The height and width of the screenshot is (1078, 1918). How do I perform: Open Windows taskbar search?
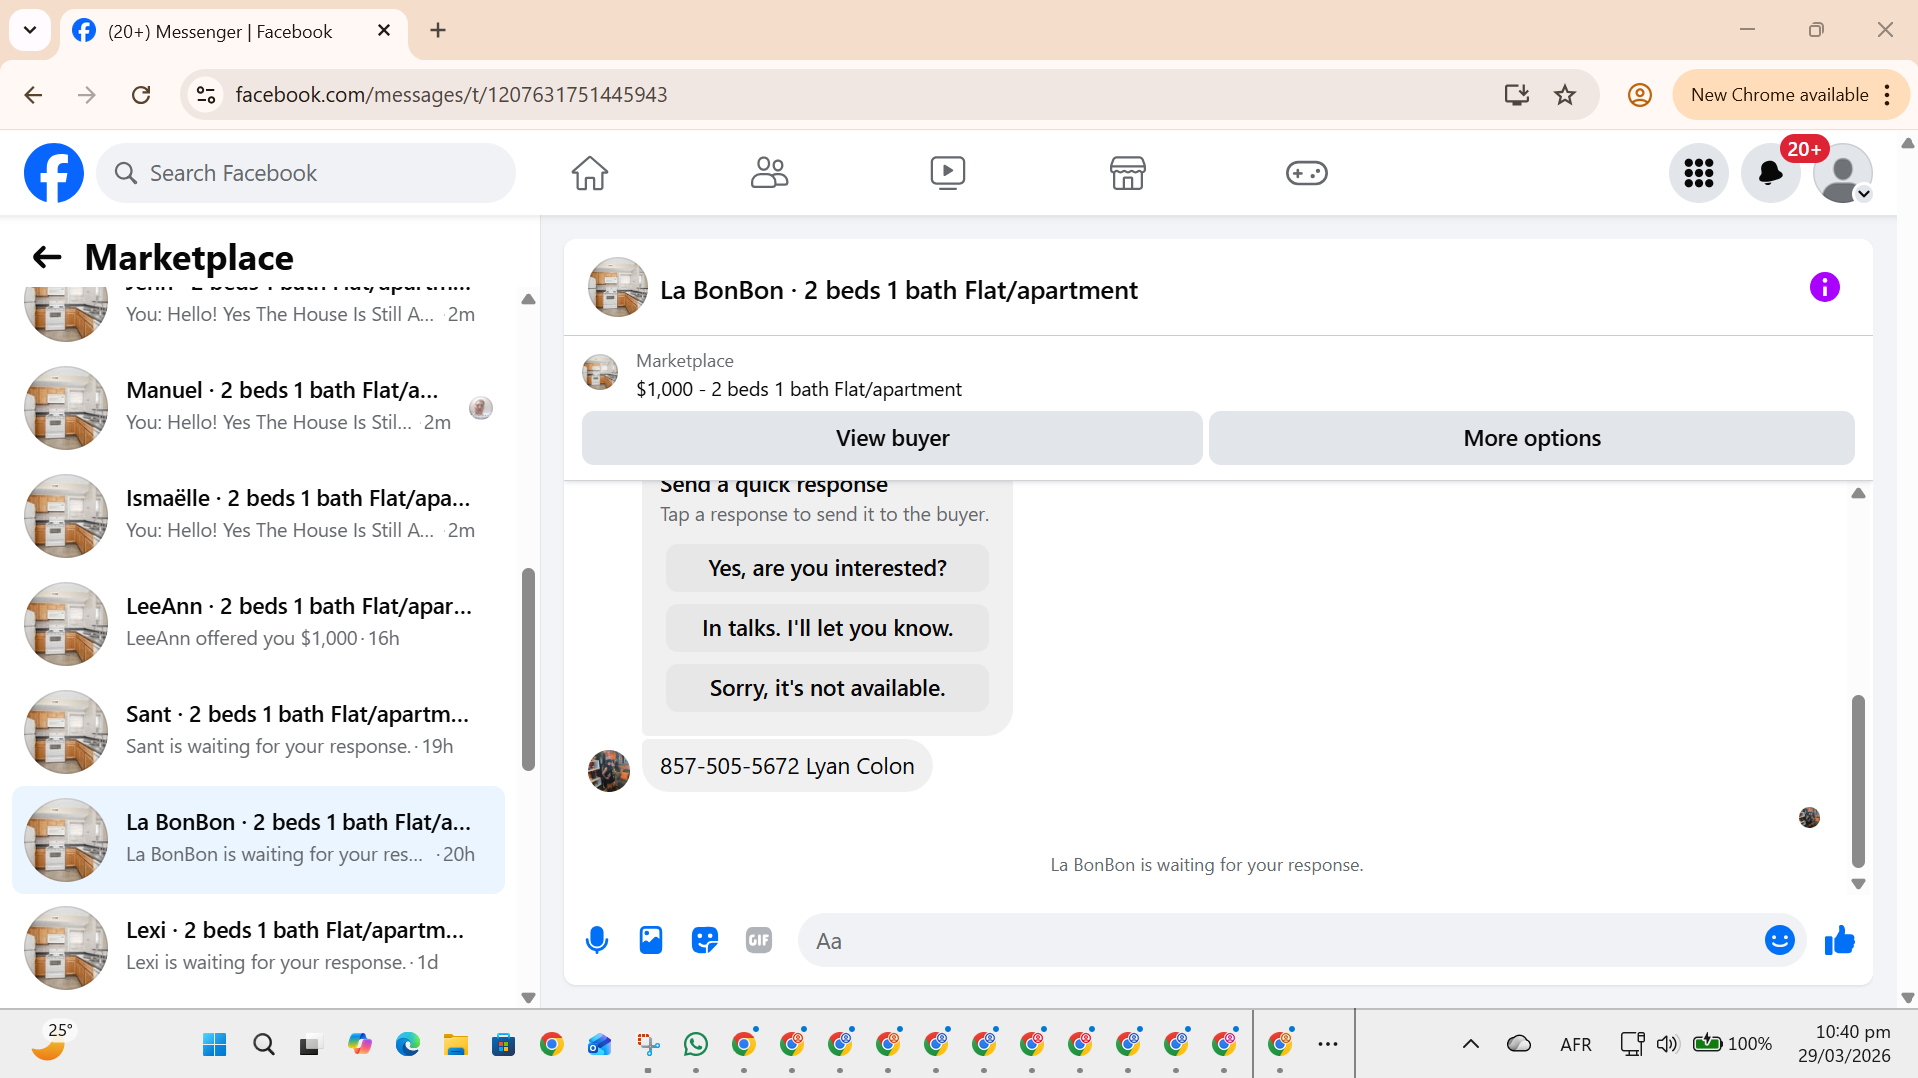(263, 1045)
